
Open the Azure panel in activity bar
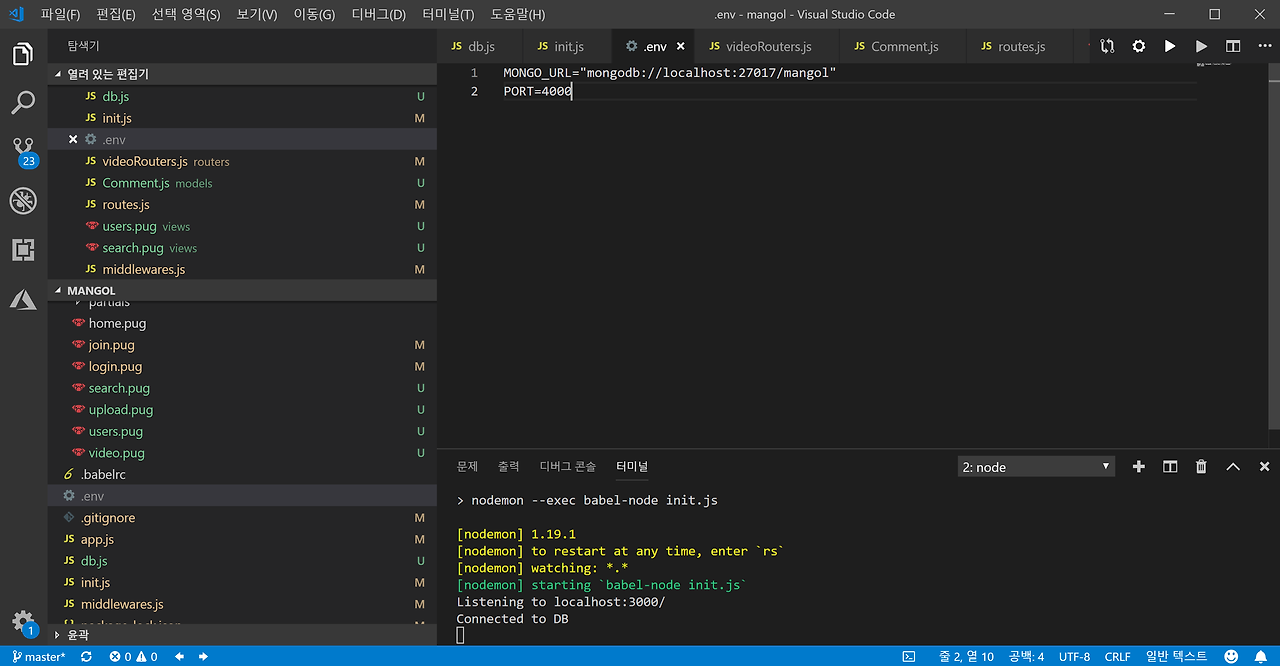(x=23, y=299)
